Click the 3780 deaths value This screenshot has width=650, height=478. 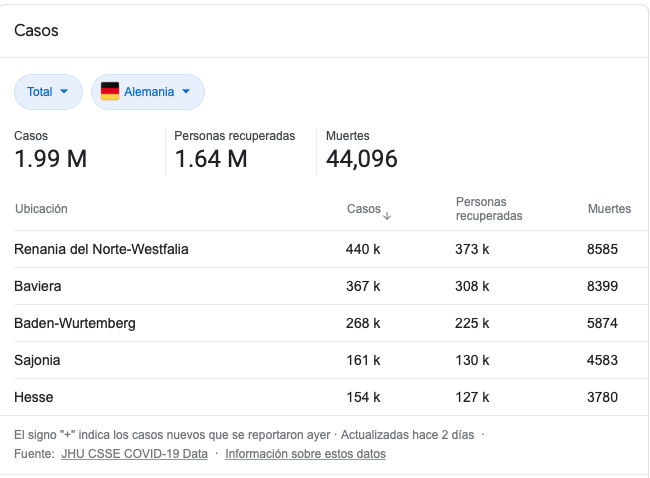tap(602, 397)
